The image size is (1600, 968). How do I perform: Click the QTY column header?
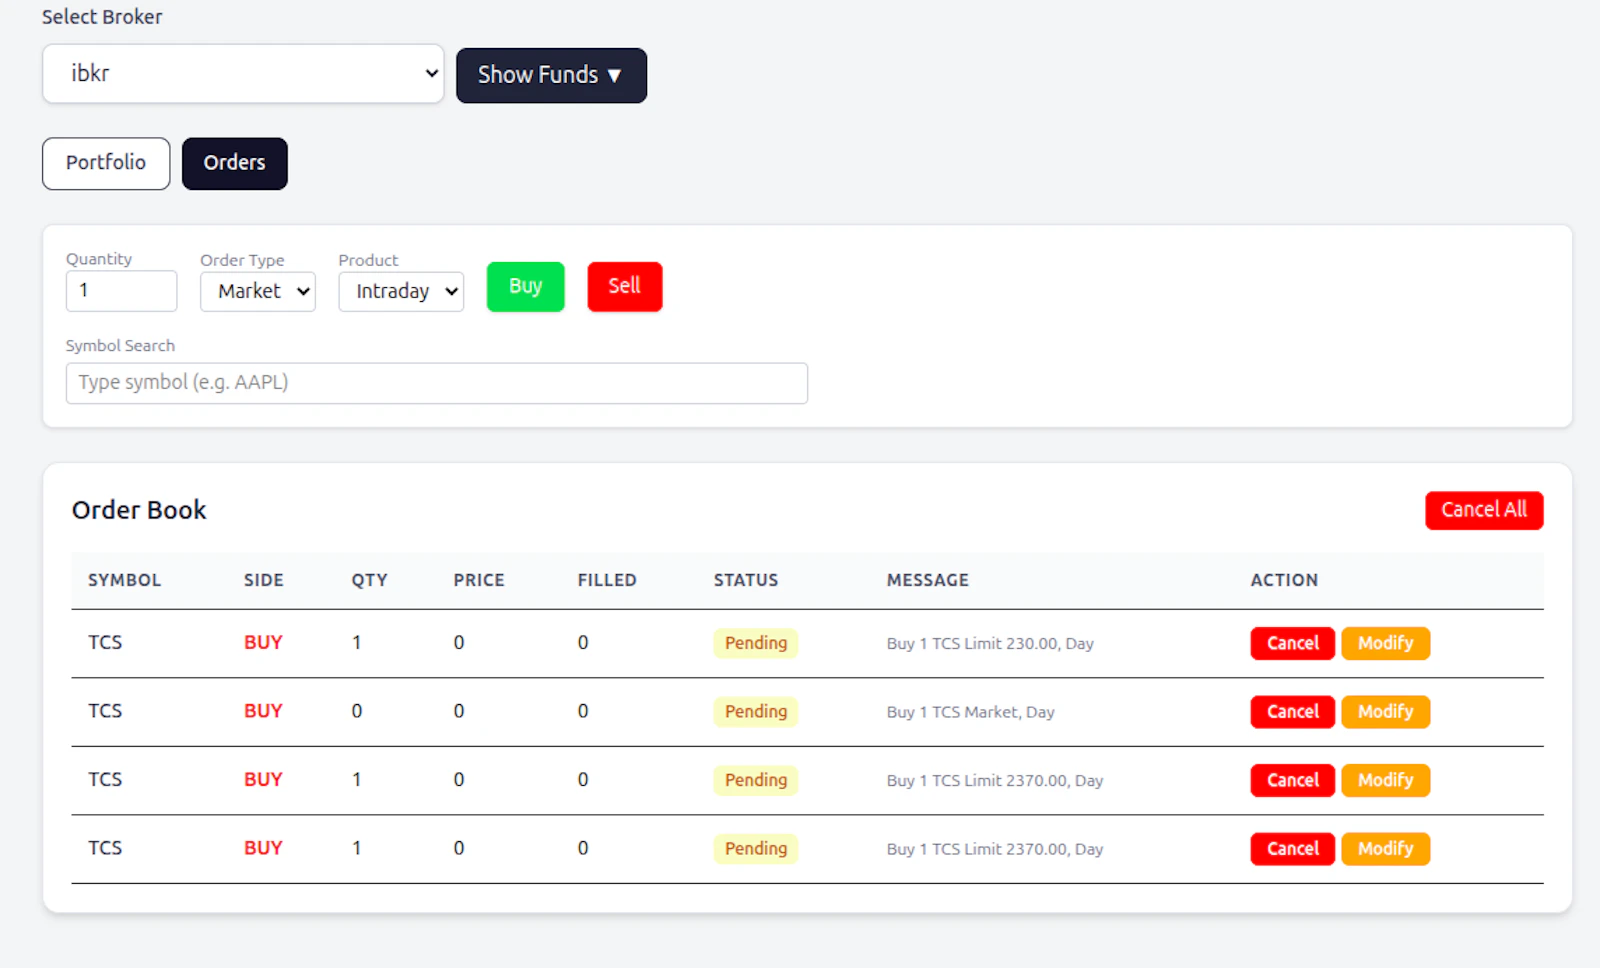click(x=369, y=580)
